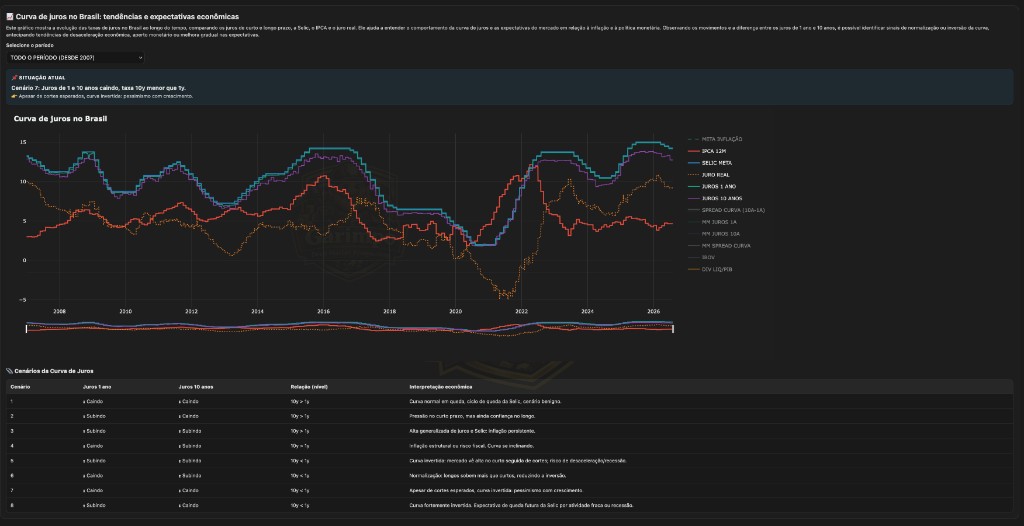Click the chart icon beside page title
Screen dimensions: 1024x526
click(10, 16)
